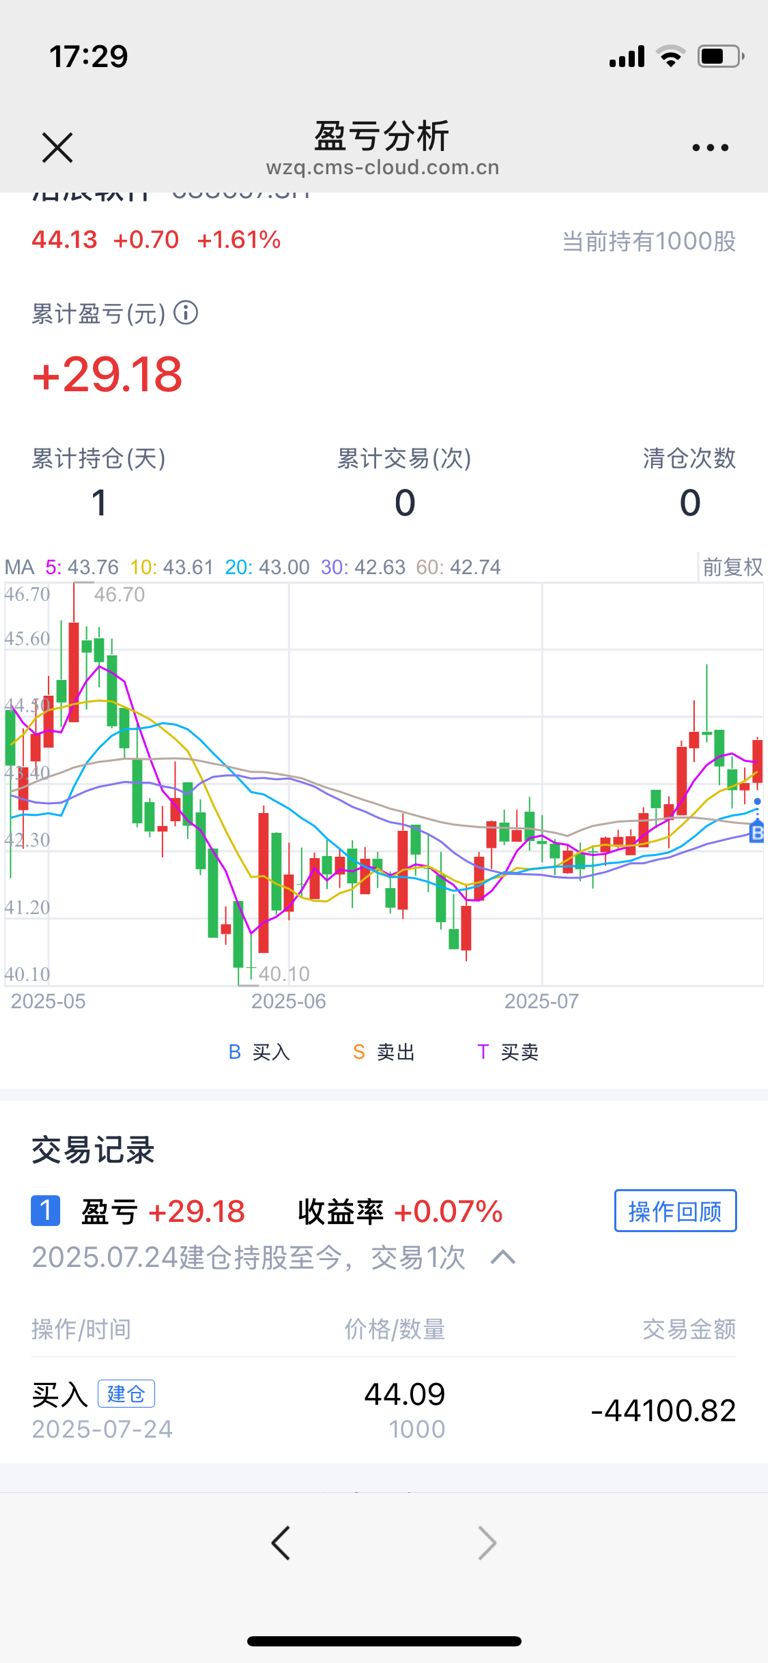This screenshot has height=1663, width=768.
Task: Open the 操作回顾 review button
Action: pos(675,1211)
